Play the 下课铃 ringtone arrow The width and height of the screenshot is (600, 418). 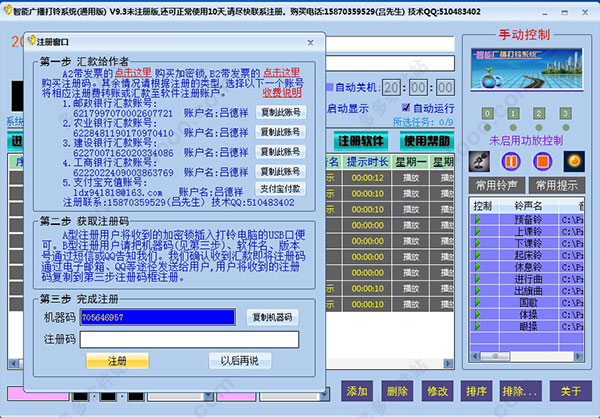[478, 243]
